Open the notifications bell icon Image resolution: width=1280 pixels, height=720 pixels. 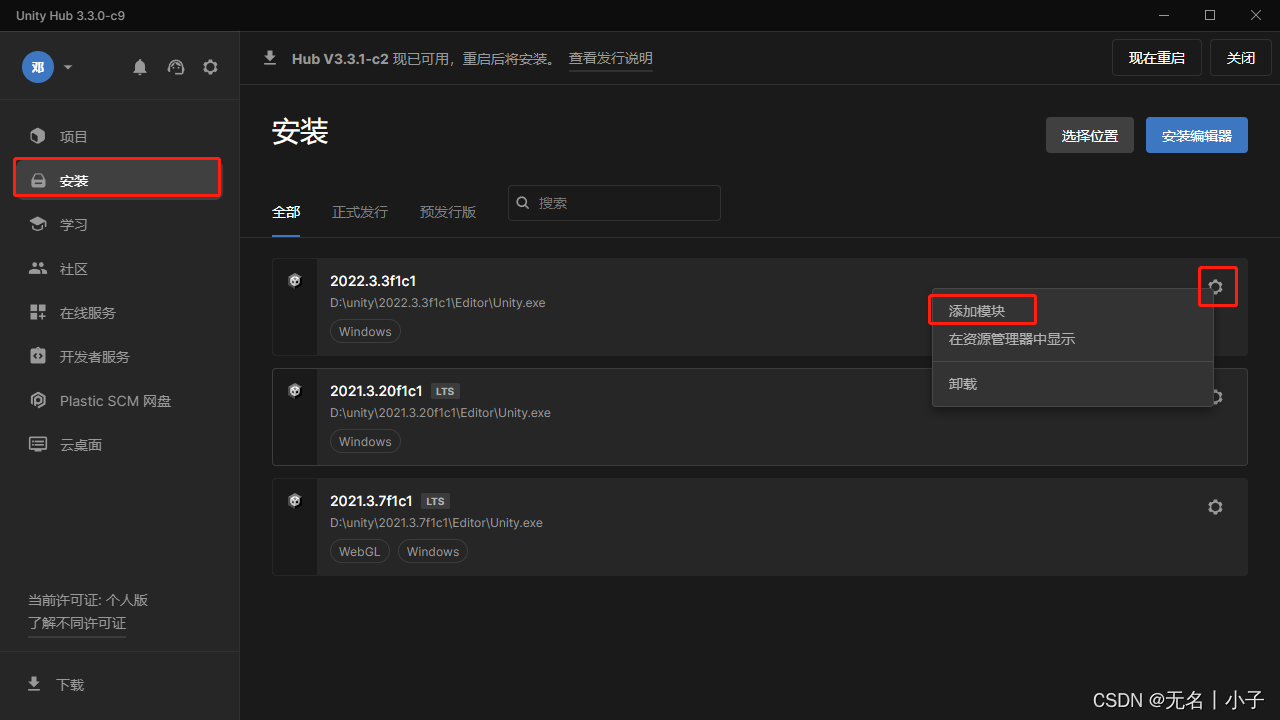click(140, 67)
